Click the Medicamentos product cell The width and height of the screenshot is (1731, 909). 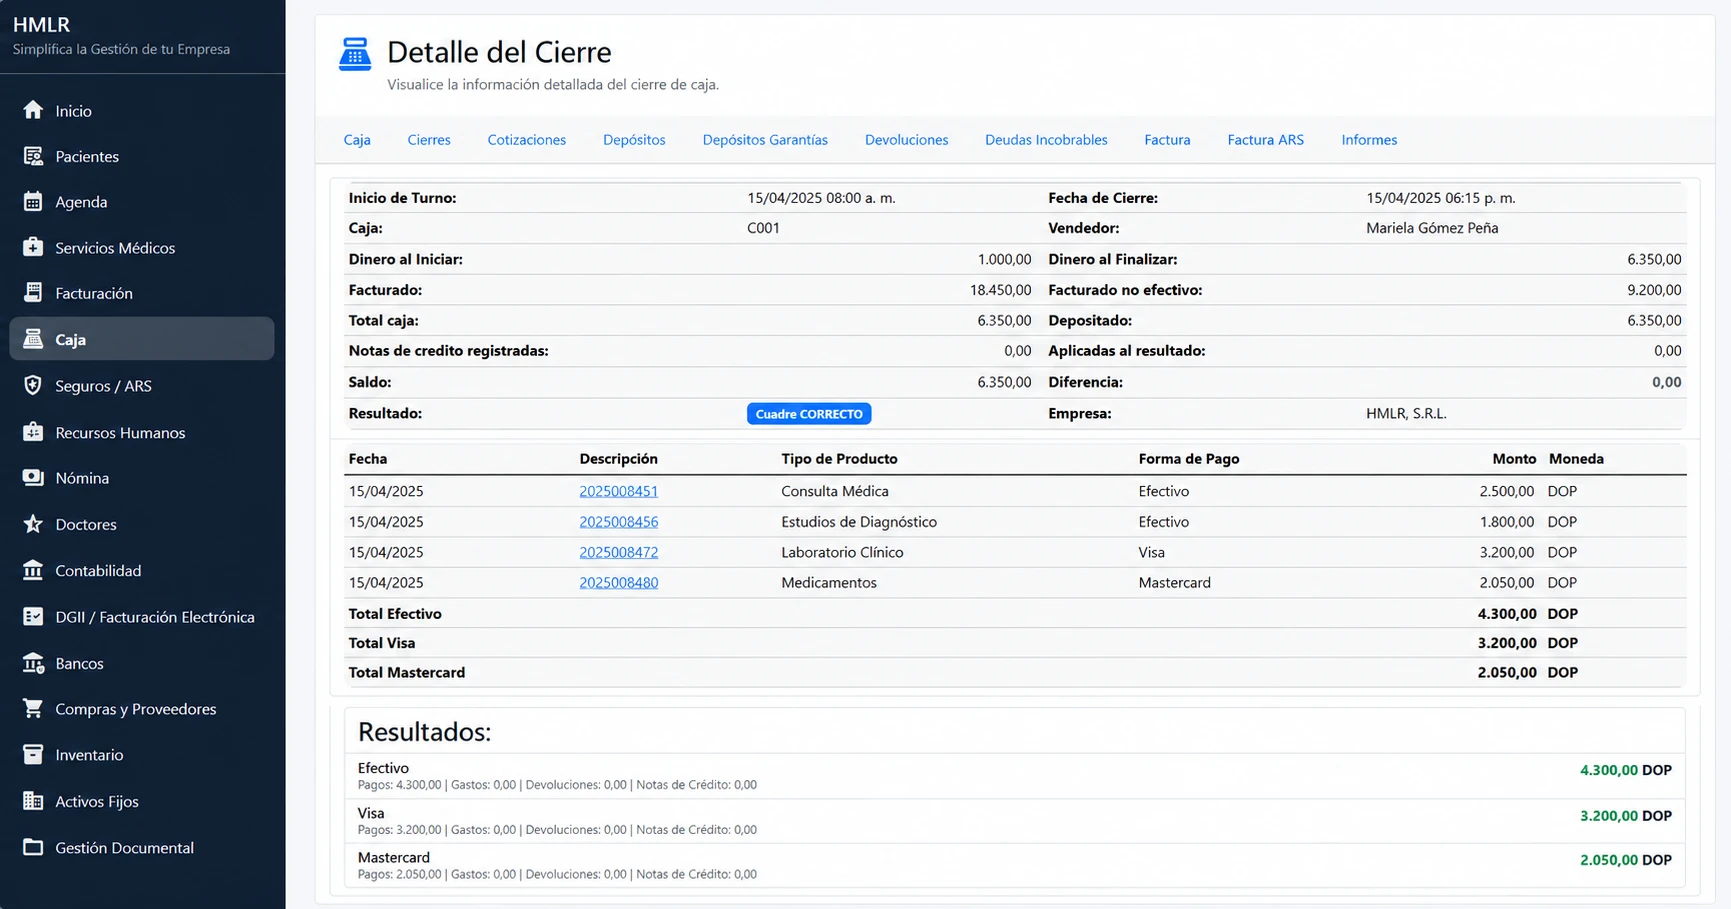click(x=829, y=583)
